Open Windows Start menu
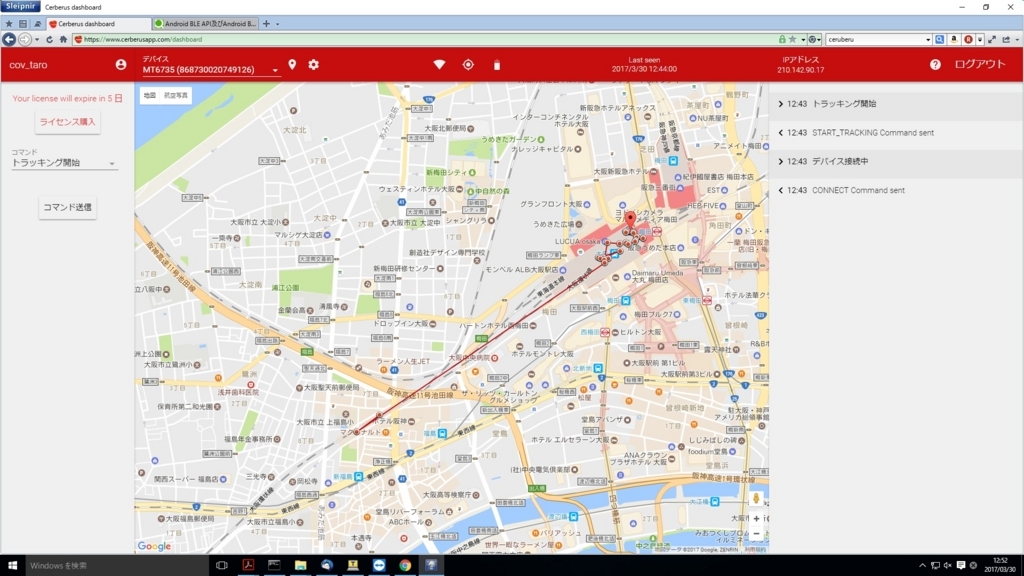The image size is (1024, 576). 12,566
